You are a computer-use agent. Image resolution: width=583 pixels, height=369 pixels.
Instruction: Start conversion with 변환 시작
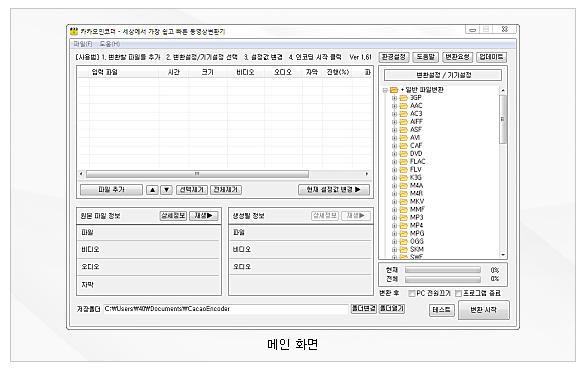coord(483,310)
